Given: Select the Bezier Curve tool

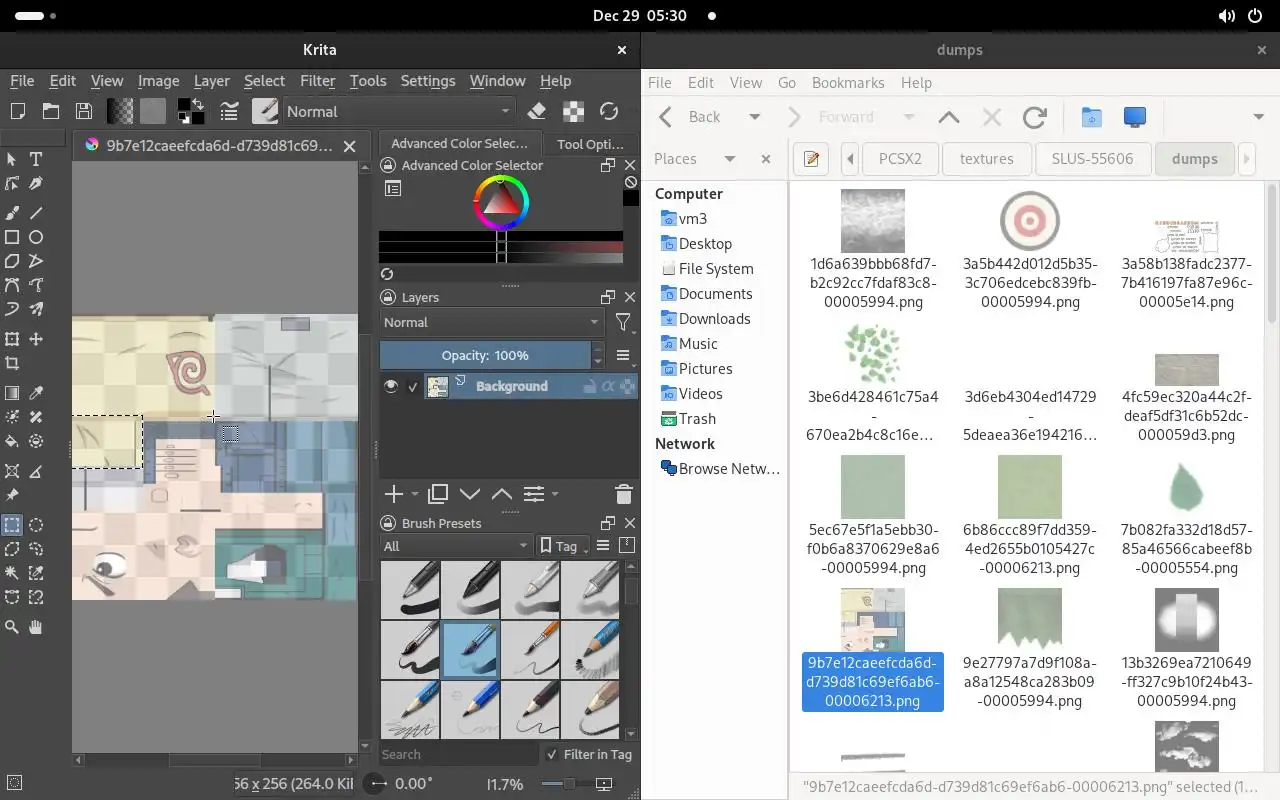Looking at the screenshot, I should tap(12, 285).
